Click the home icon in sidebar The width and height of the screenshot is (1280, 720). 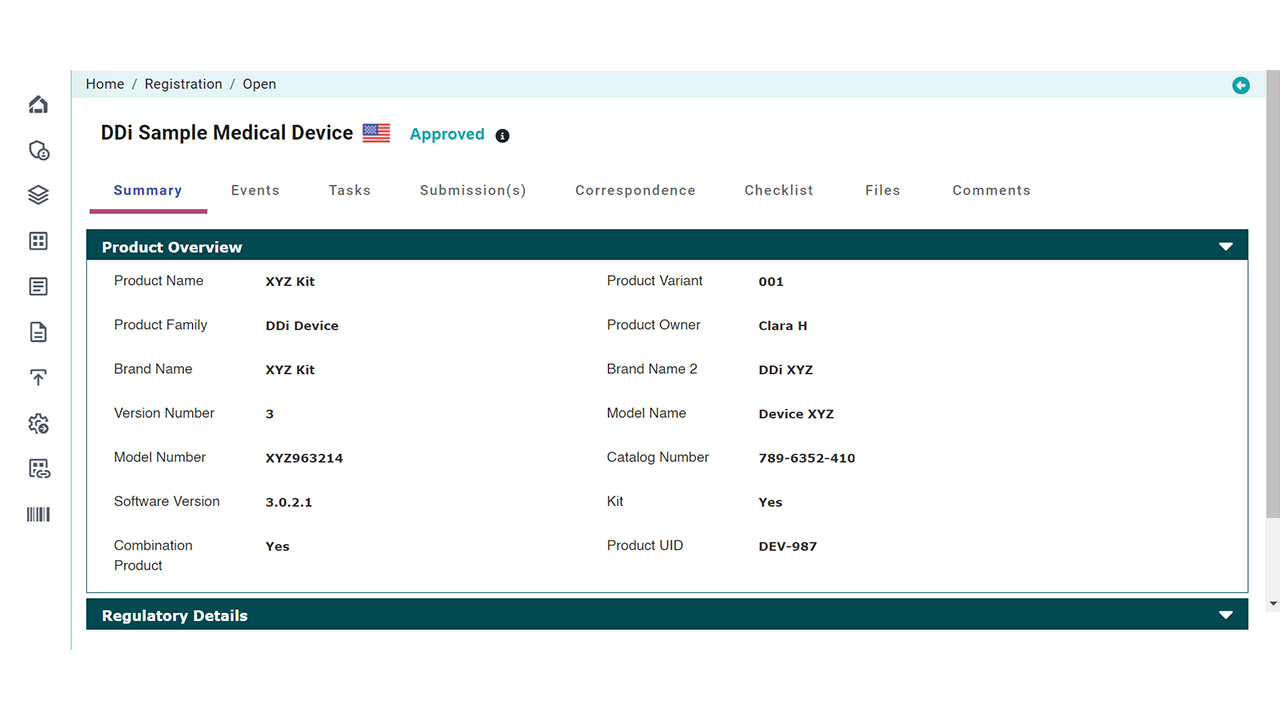coord(38,105)
